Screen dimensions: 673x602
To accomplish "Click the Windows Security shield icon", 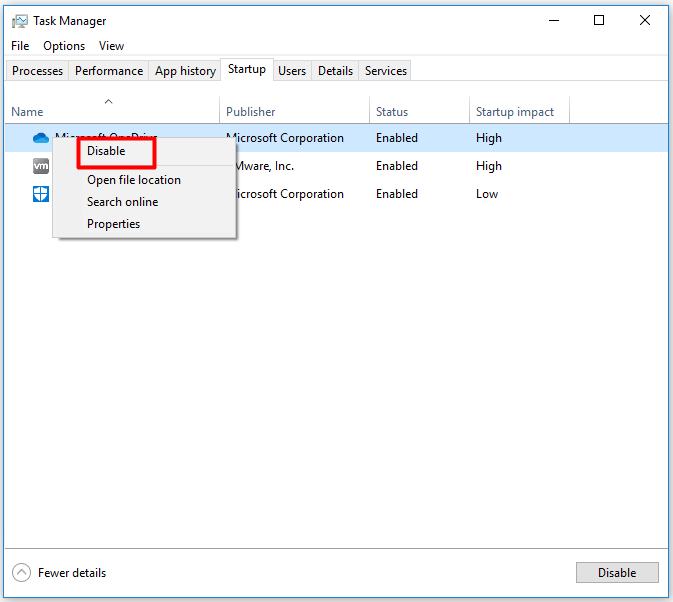I will [41, 194].
